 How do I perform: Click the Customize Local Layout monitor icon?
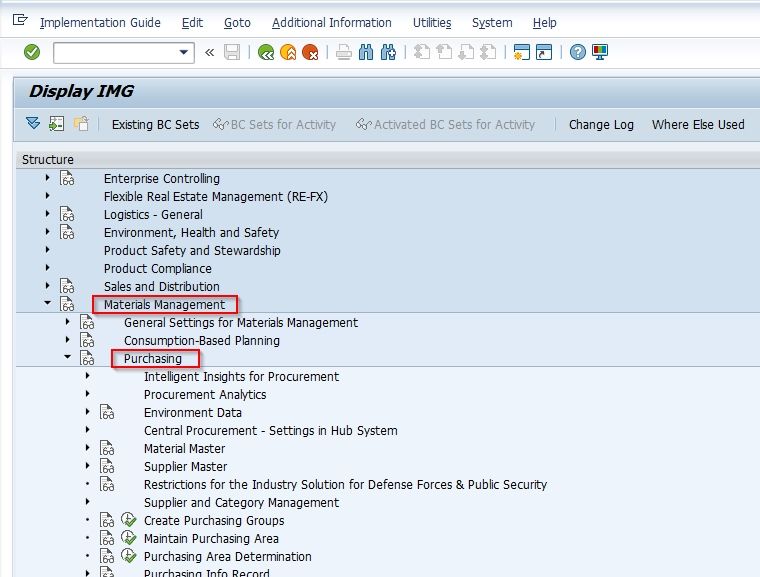[600, 52]
